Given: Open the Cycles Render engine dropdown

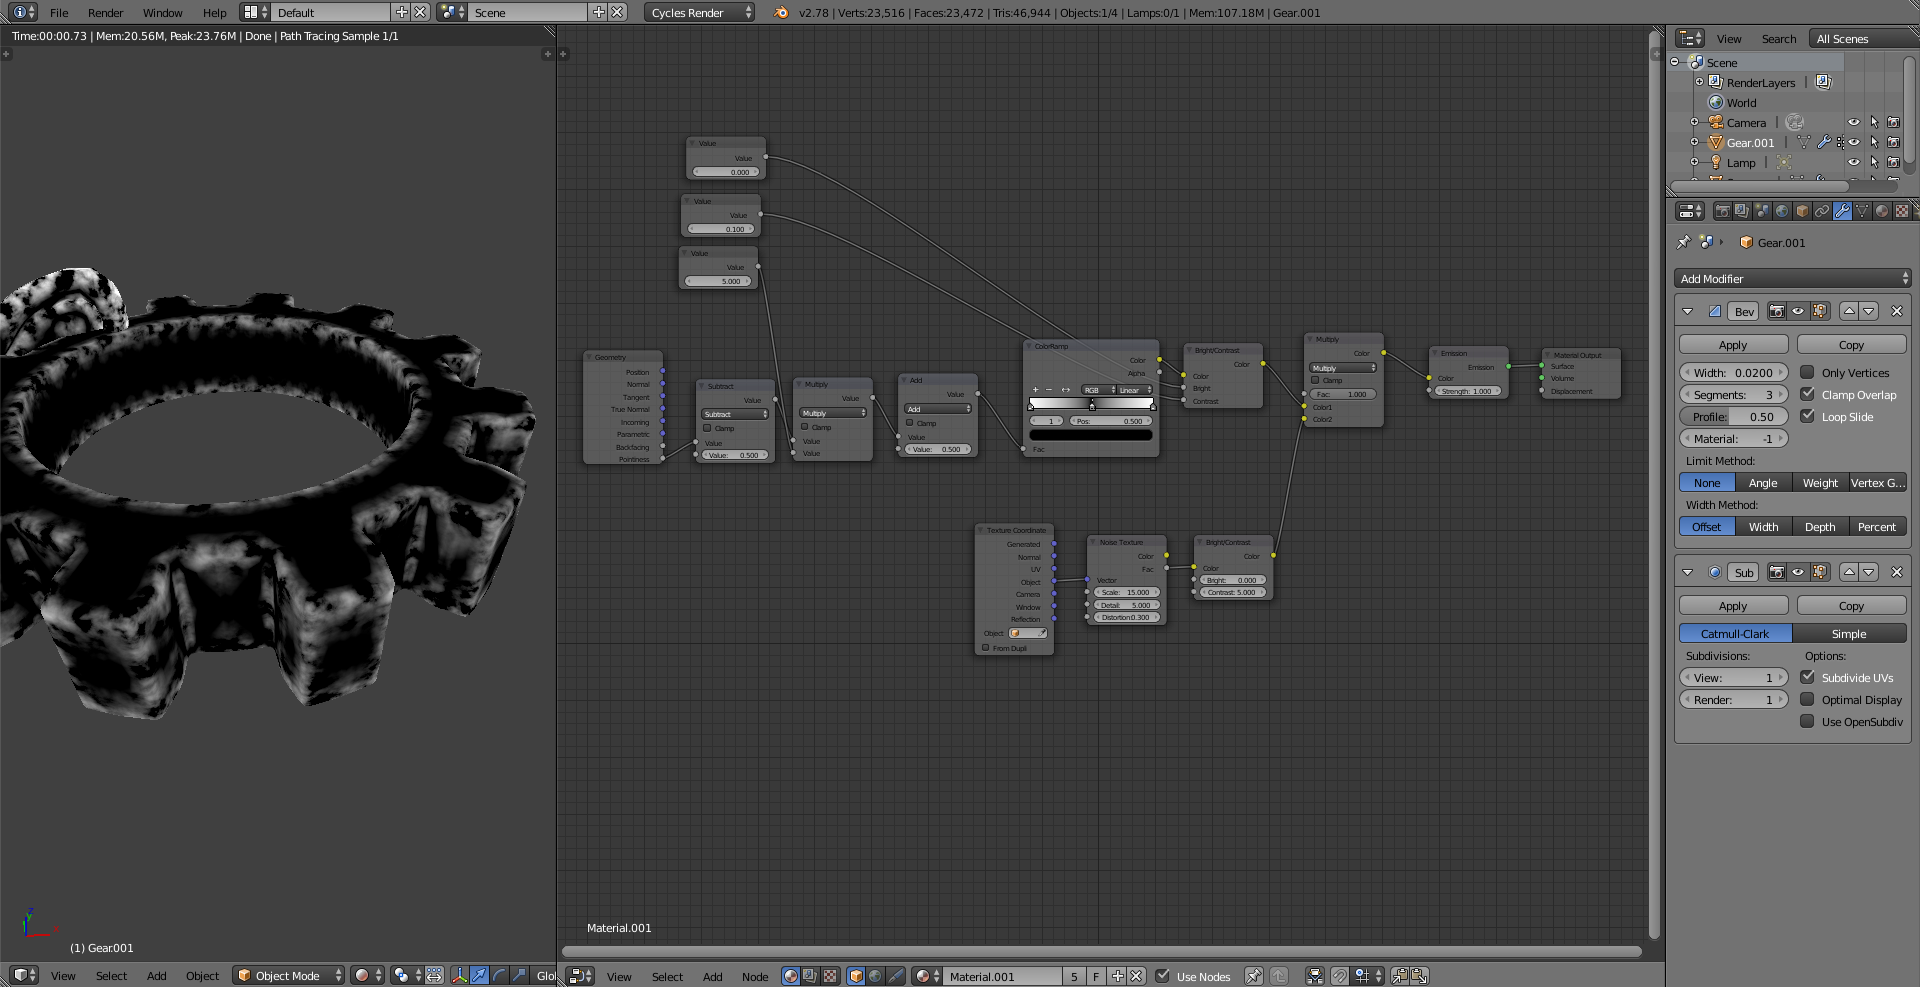Looking at the screenshot, I should pyautogui.click(x=699, y=12).
